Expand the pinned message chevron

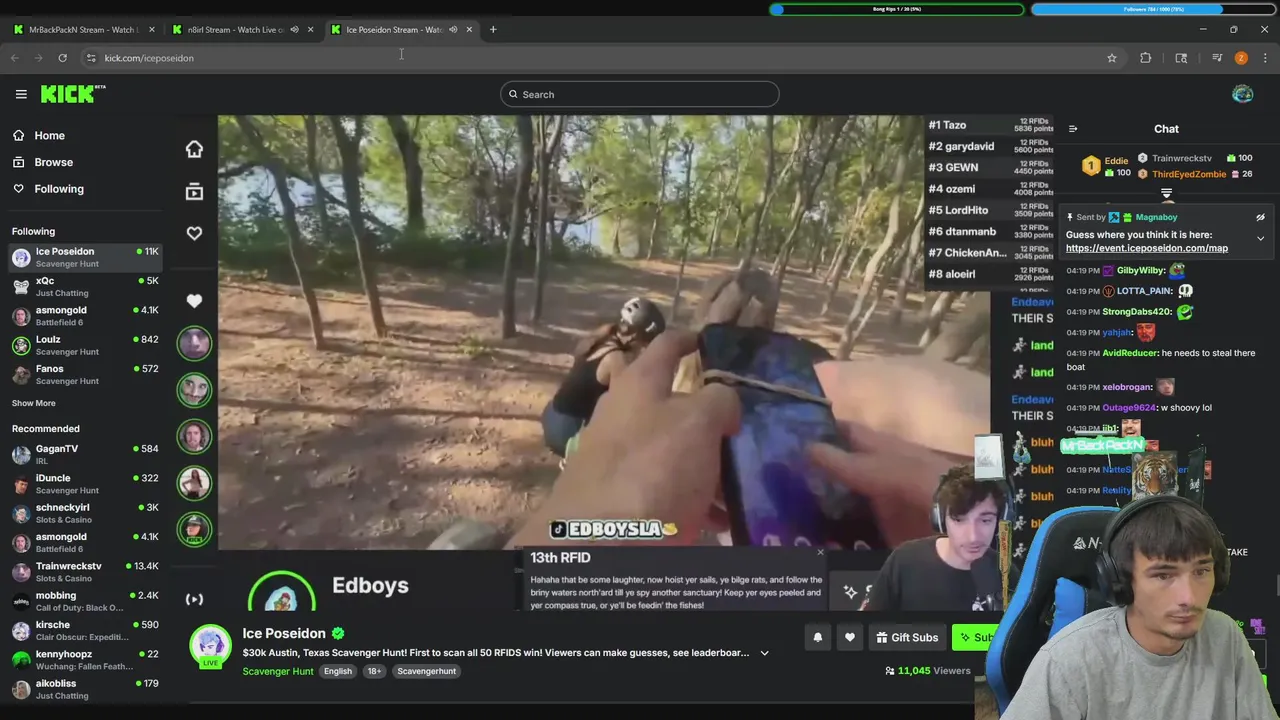(1260, 238)
